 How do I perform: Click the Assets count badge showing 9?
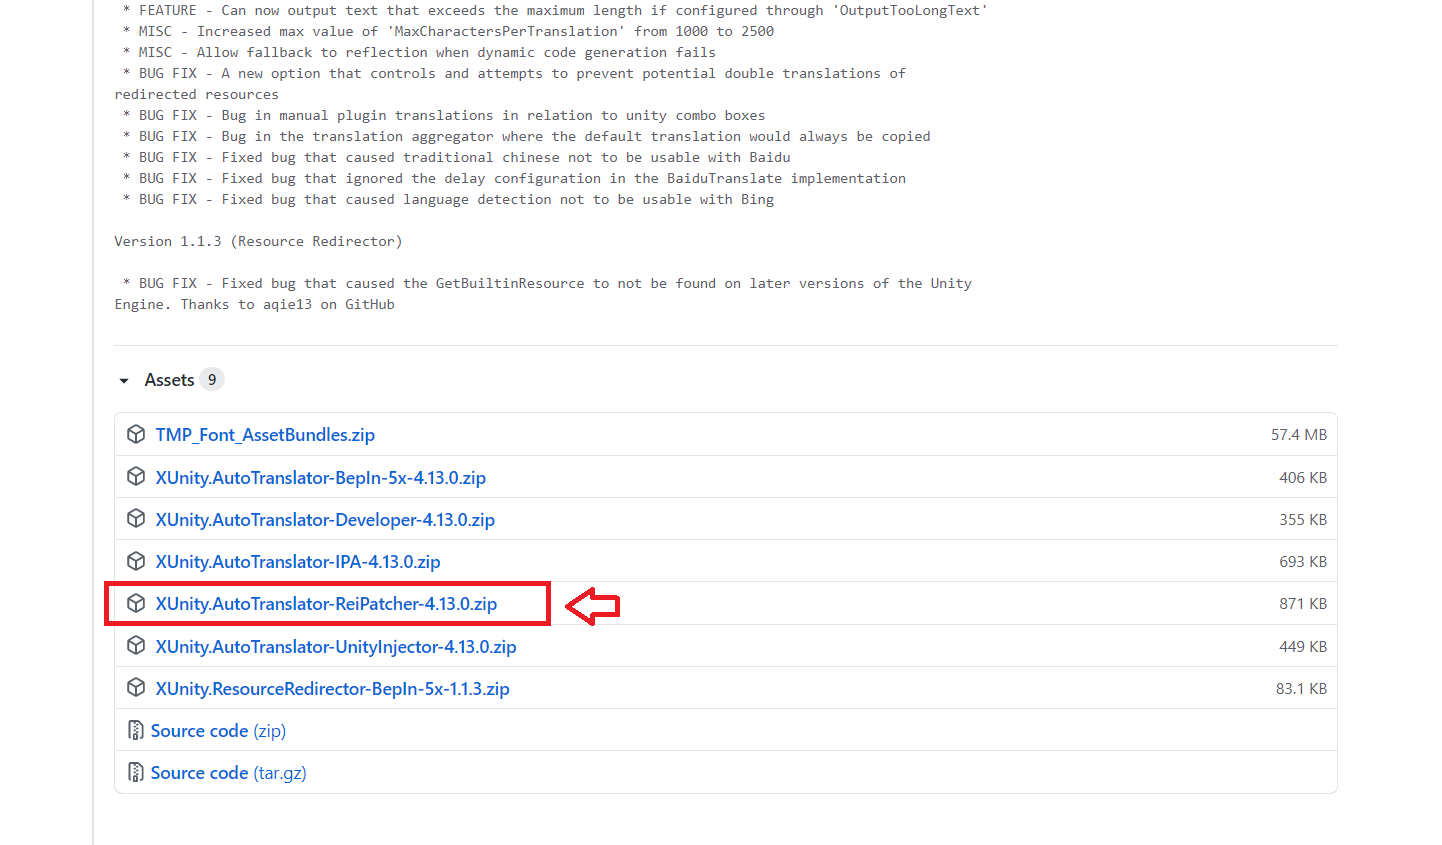pos(212,380)
